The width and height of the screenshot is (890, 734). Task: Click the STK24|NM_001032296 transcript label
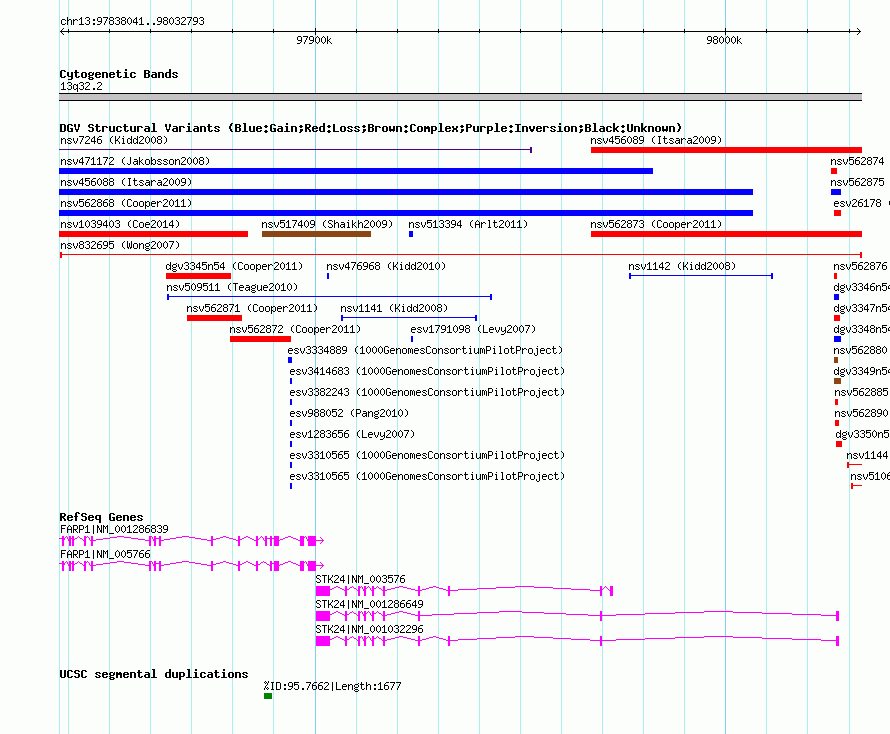tap(370, 629)
